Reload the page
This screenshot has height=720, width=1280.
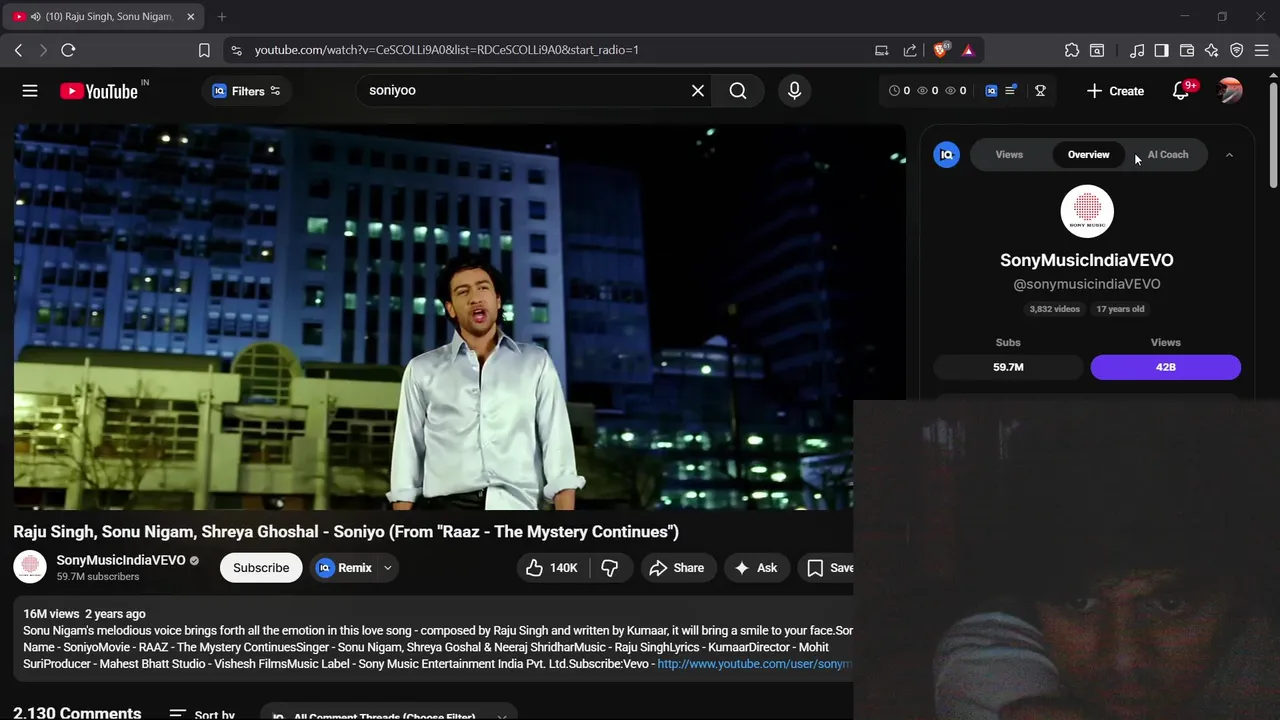68,50
